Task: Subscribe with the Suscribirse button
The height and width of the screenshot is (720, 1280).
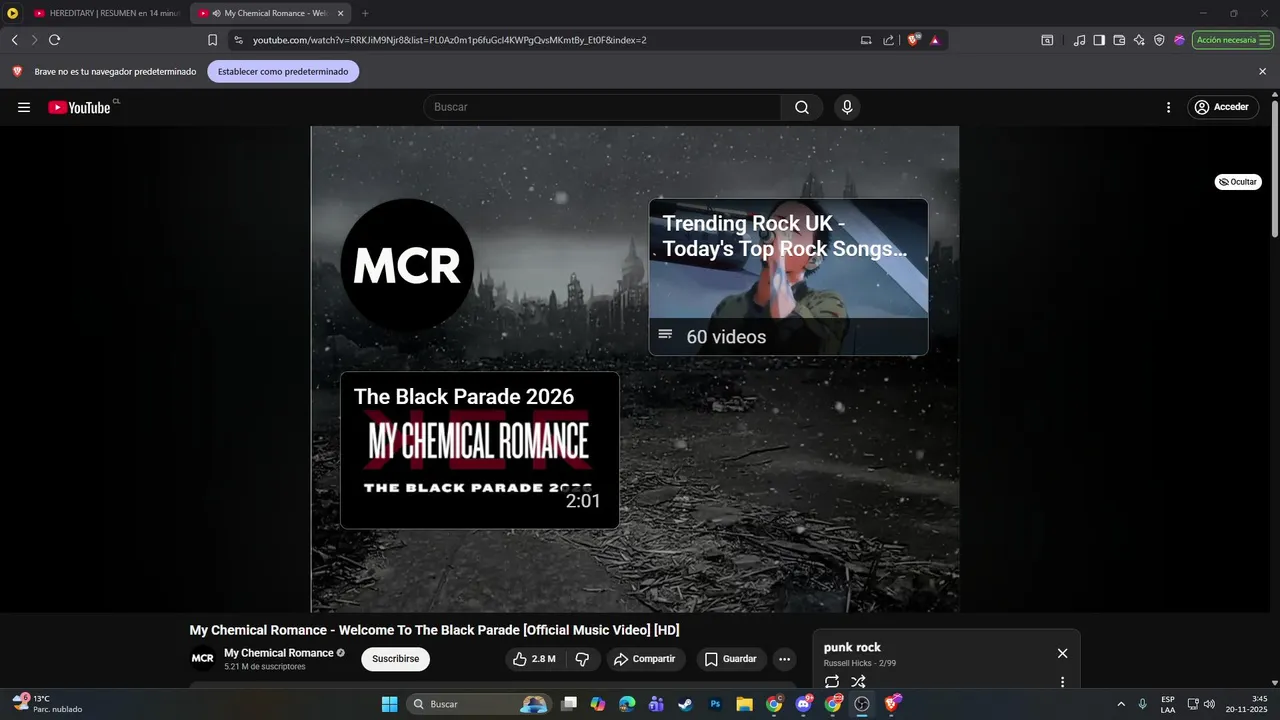Action: pos(395,659)
